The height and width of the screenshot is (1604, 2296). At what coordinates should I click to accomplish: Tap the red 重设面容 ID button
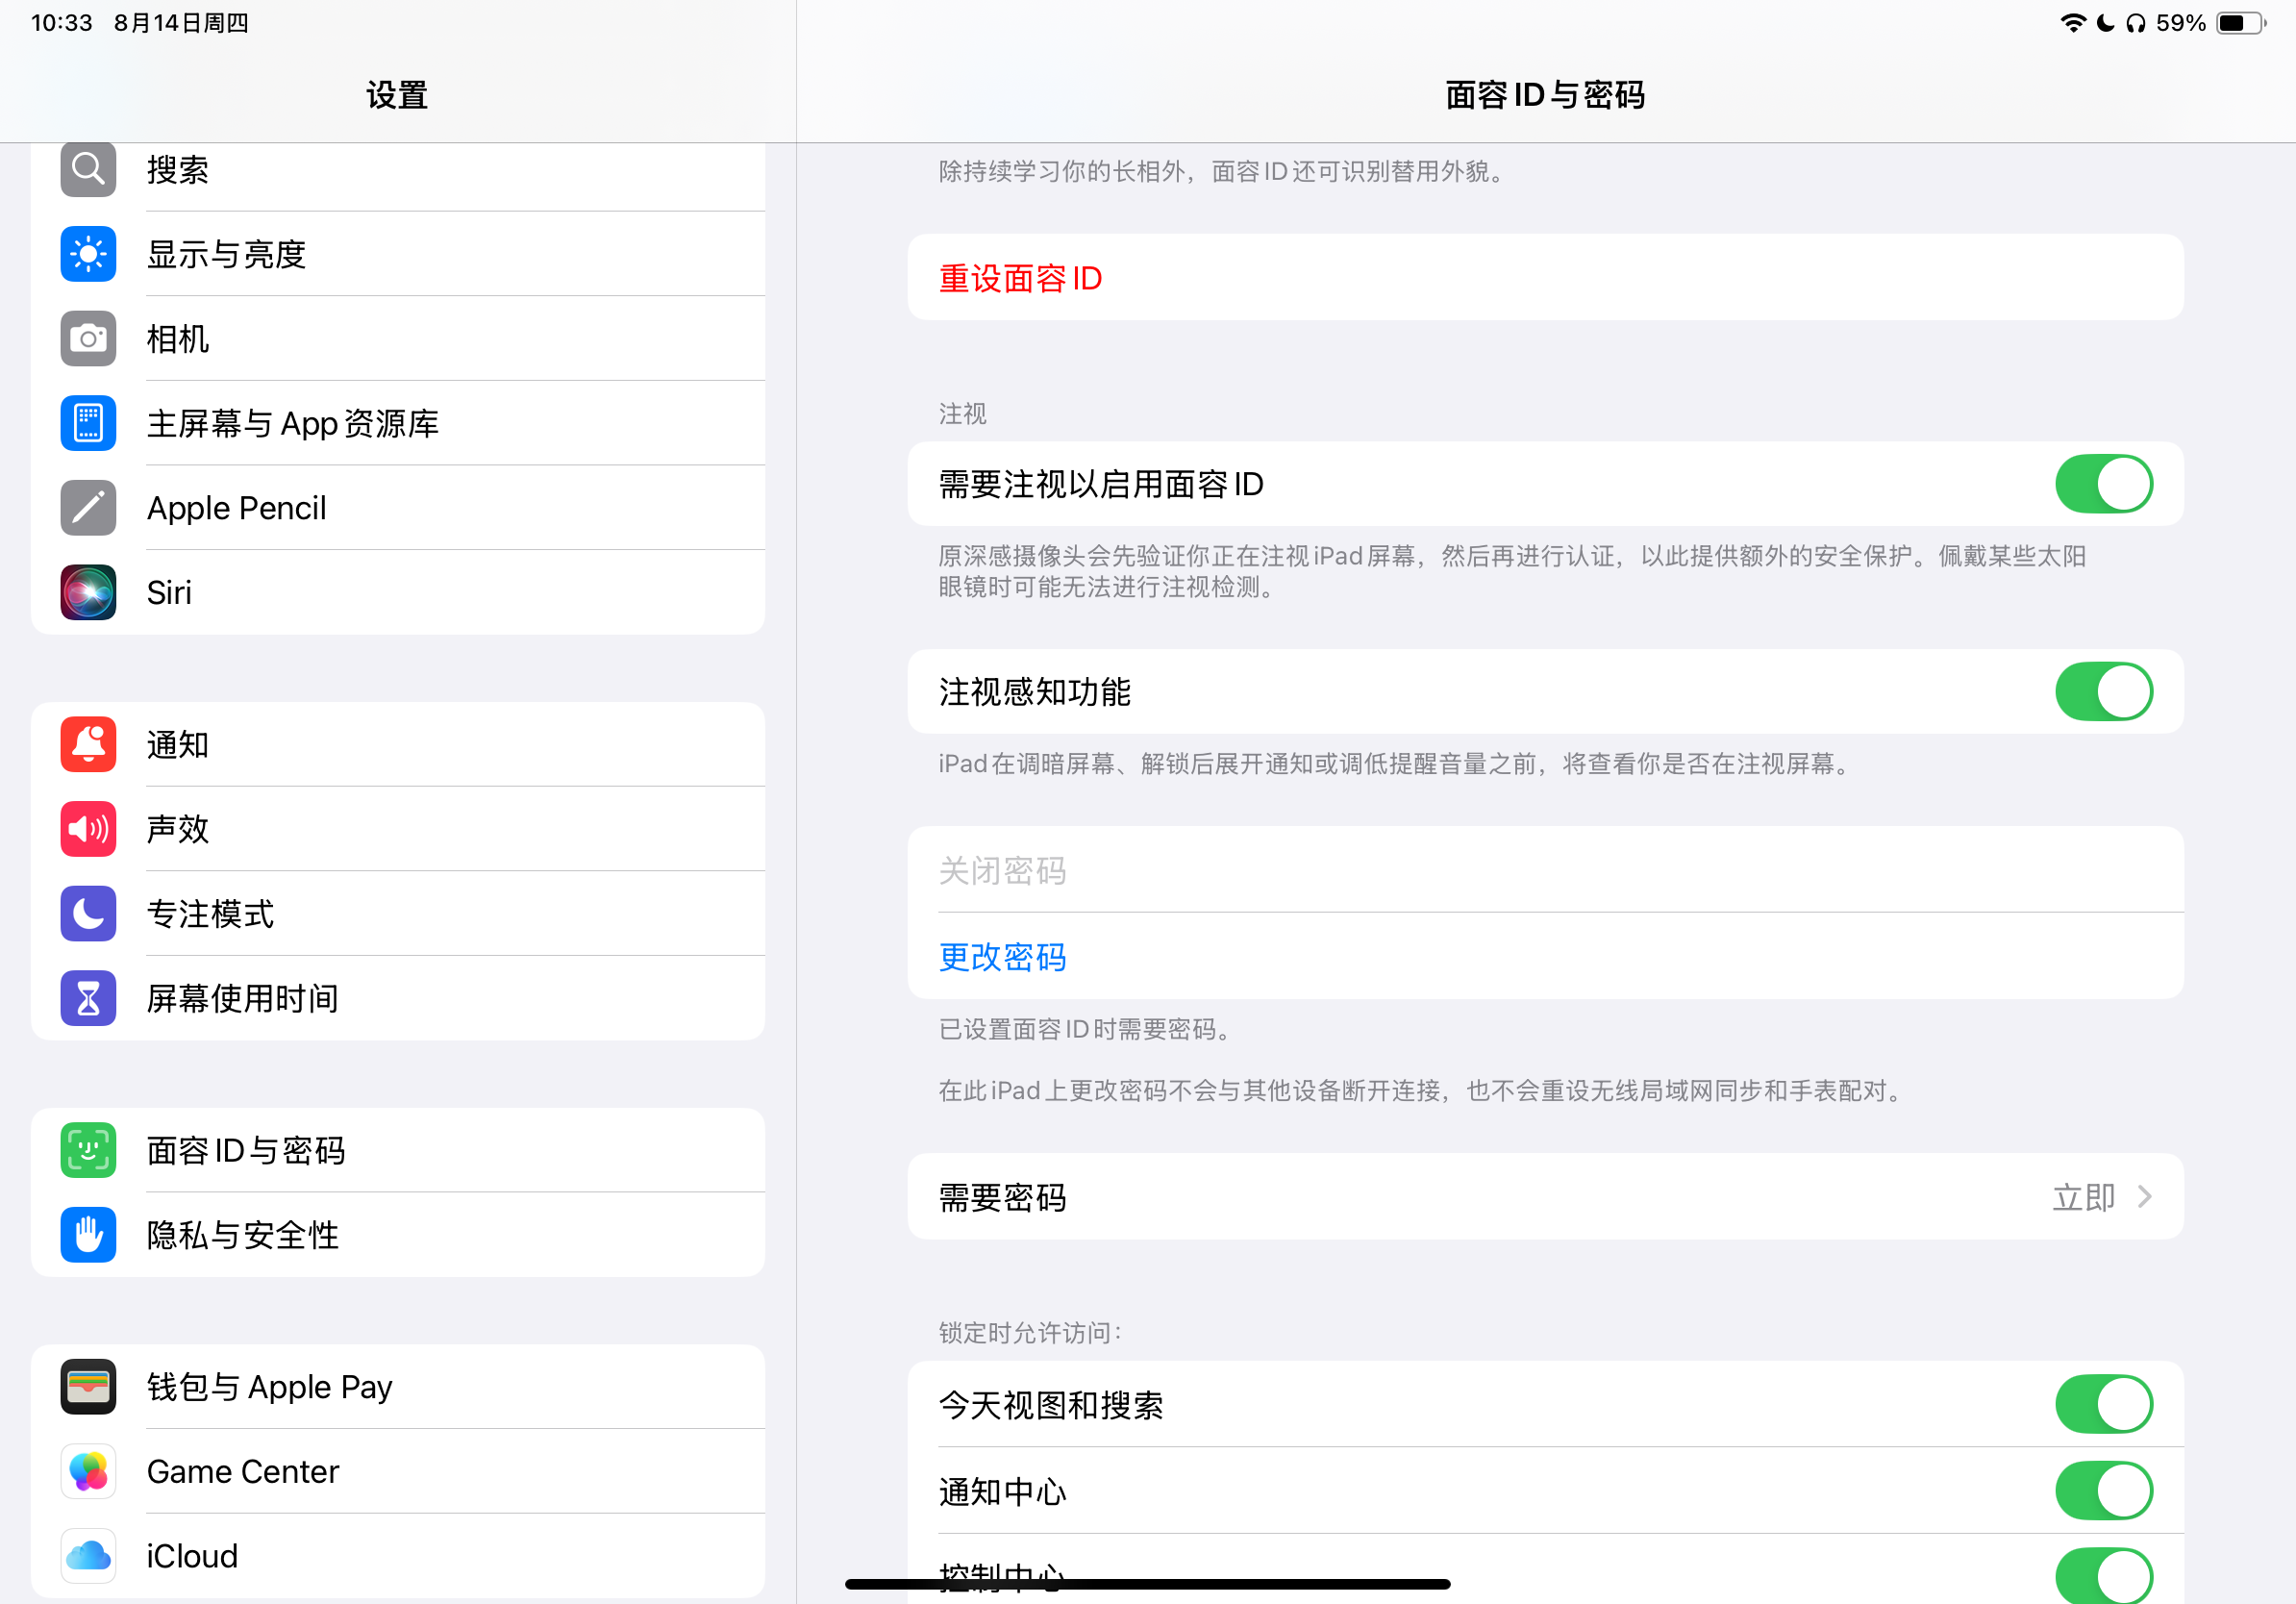[1020, 278]
